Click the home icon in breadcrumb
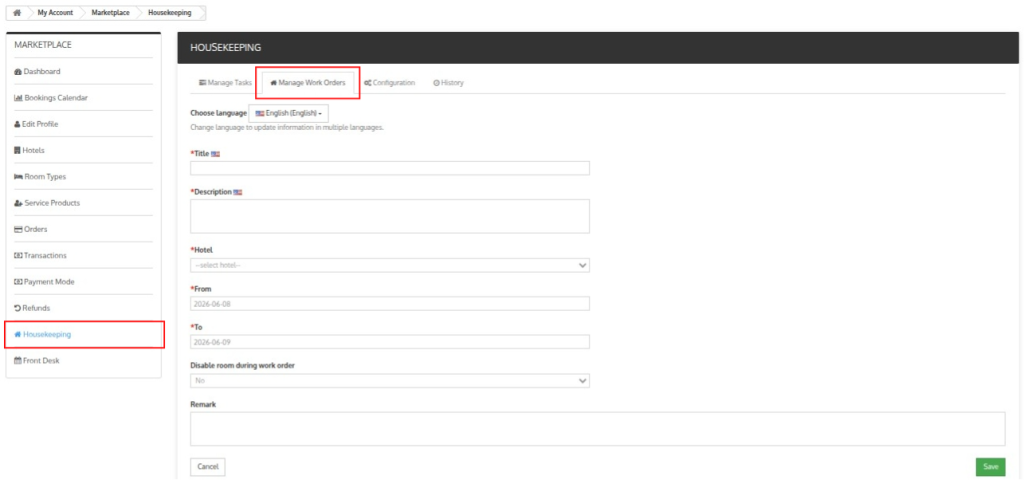Viewport: 1024px width, 480px height. pyautogui.click(x=18, y=12)
